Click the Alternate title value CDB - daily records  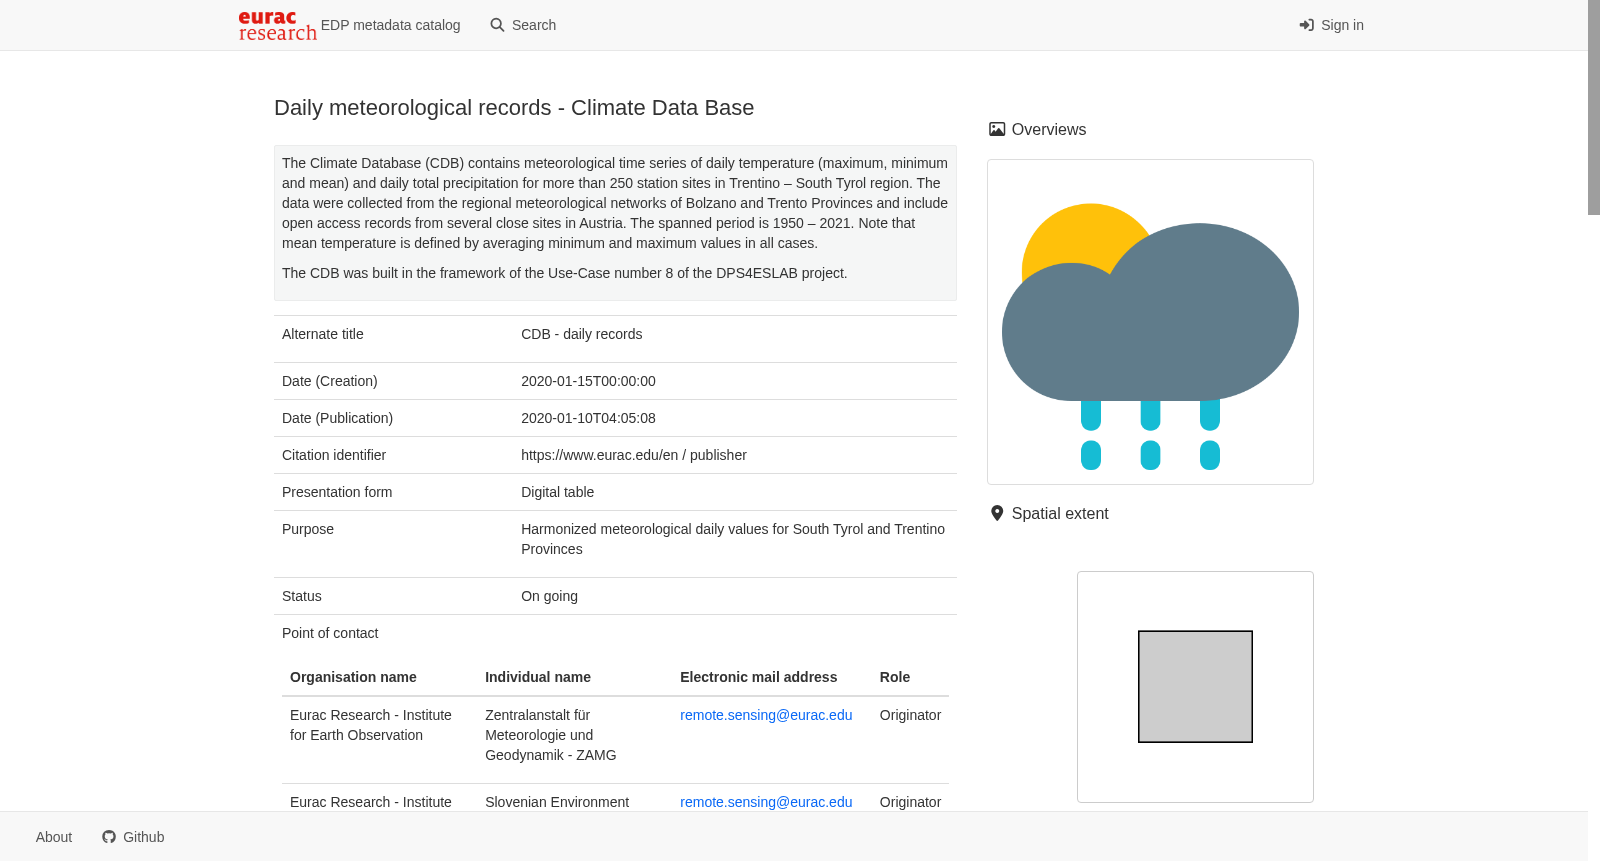[x=581, y=334]
